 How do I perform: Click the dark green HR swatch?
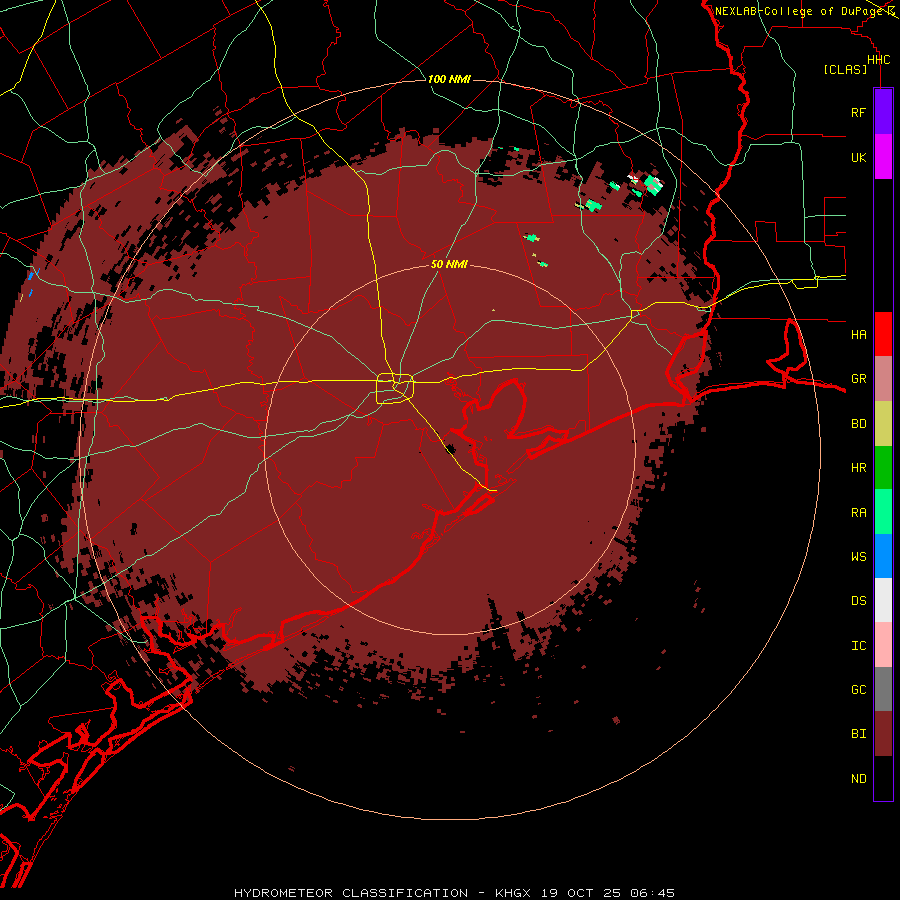[x=883, y=467]
